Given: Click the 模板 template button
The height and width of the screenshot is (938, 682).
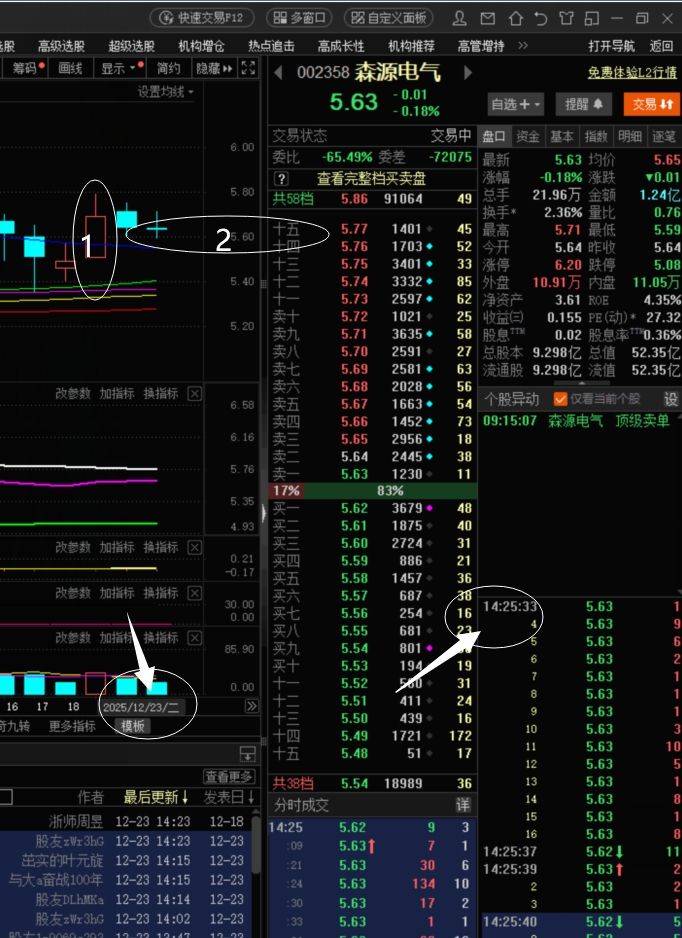Looking at the screenshot, I should tap(133, 726).
